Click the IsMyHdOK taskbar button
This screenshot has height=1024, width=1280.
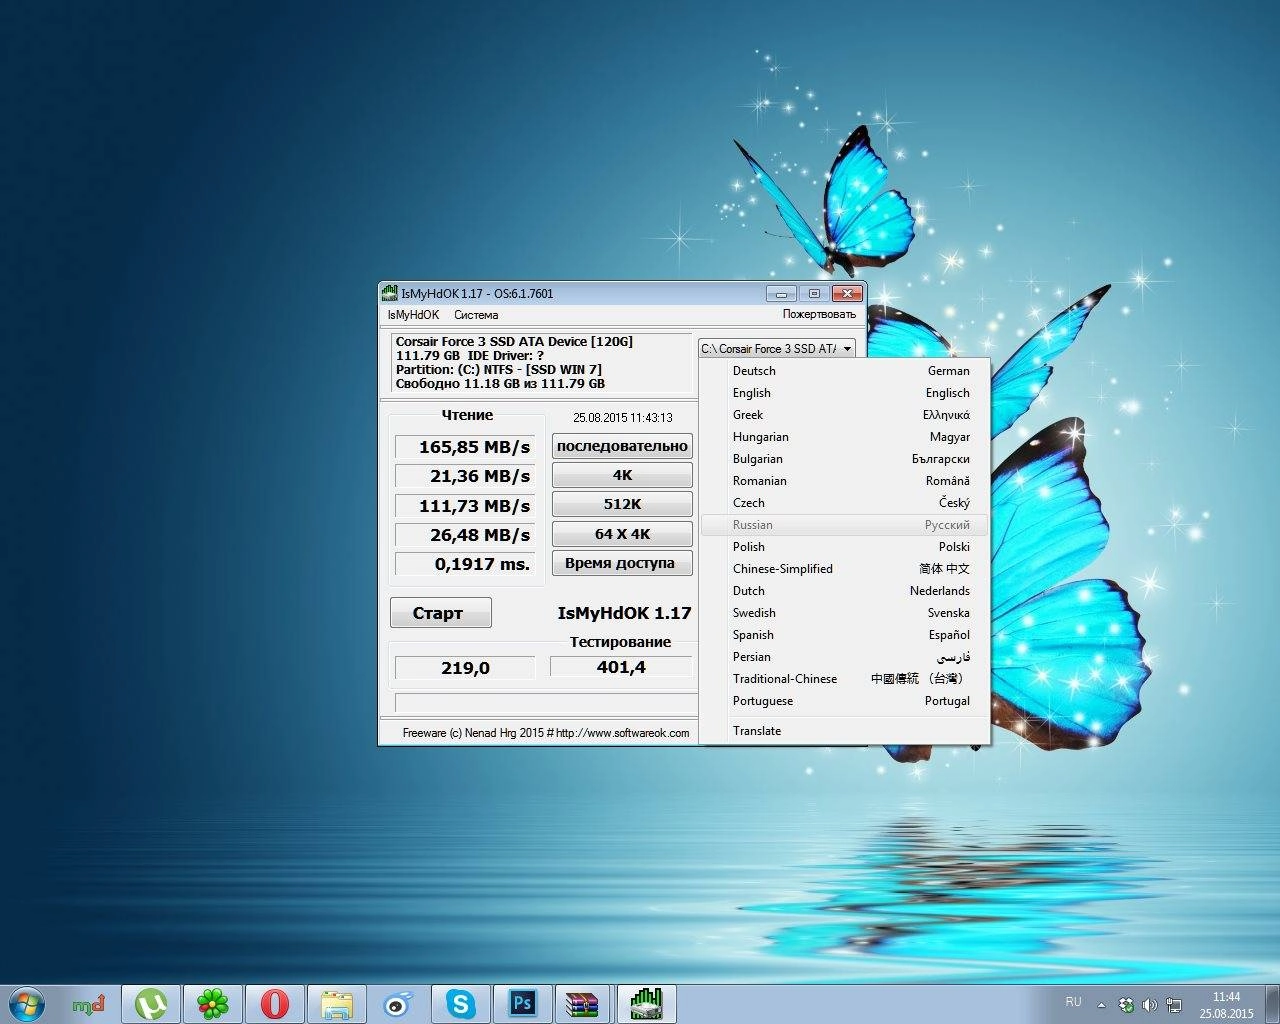point(646,1004)
